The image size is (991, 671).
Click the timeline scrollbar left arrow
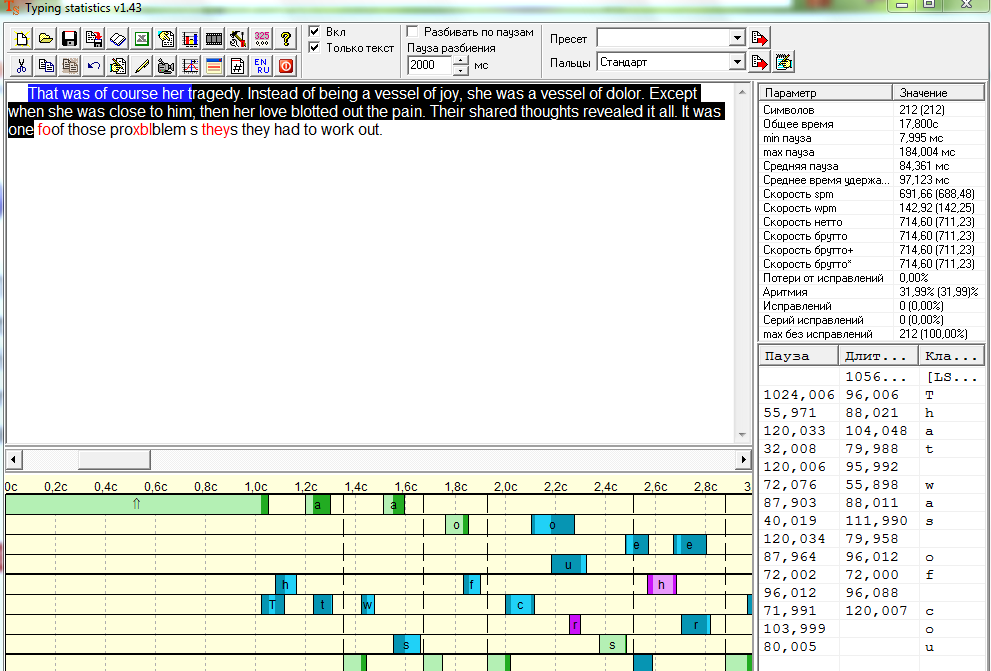pyautogui.click(x=13, y=459)
